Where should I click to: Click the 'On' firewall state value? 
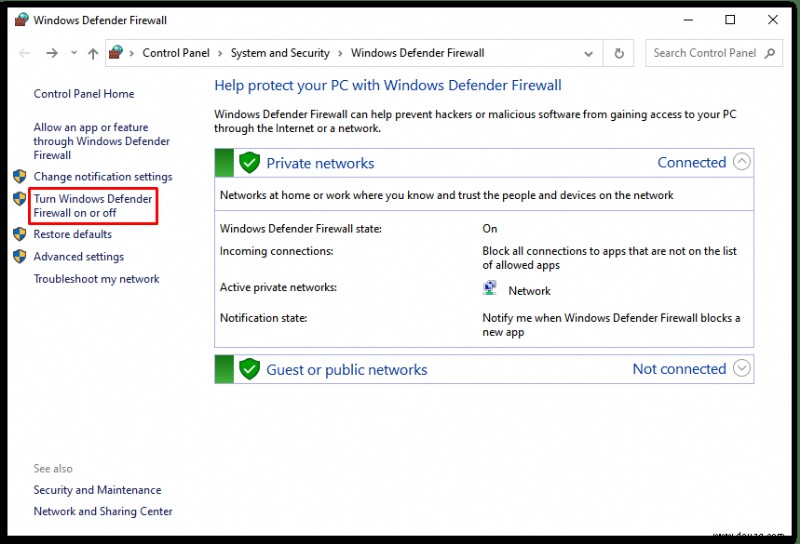click(x=490, y=229)
